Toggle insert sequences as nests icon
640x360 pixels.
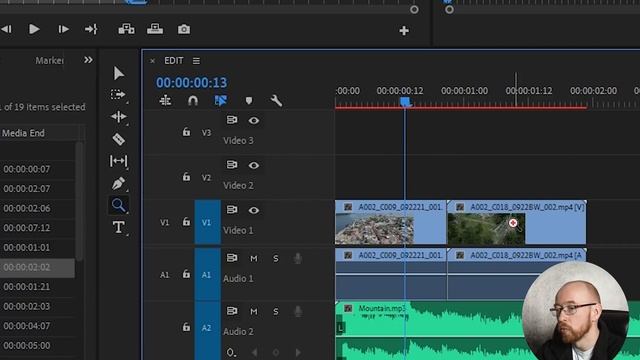[x=165, y=100]
